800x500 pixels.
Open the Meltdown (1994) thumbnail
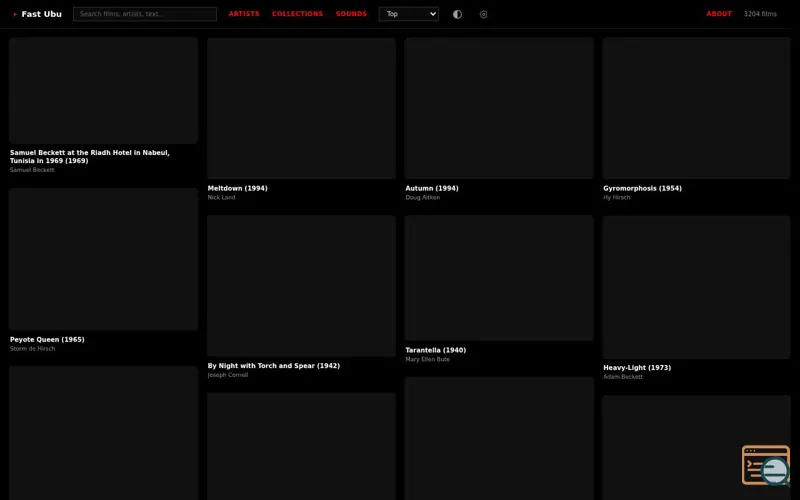[x=302, y=108]
